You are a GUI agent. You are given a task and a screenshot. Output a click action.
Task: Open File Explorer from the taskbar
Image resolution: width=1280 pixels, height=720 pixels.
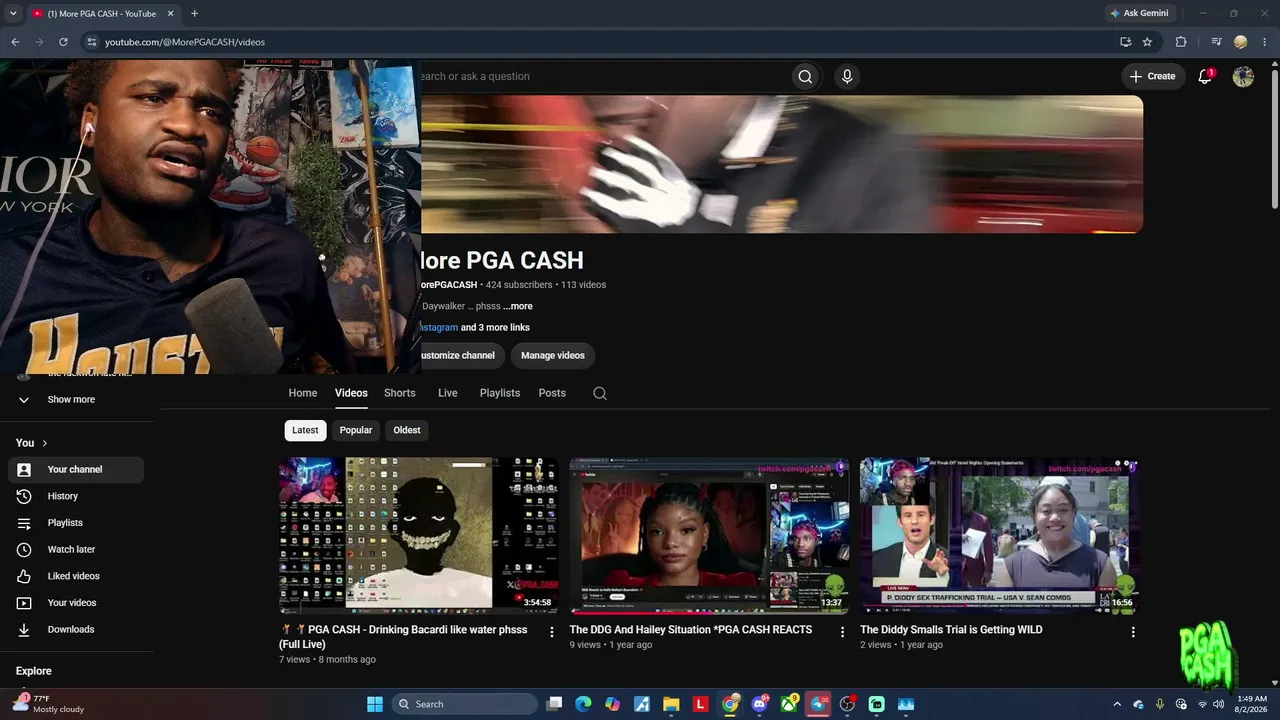672,704
